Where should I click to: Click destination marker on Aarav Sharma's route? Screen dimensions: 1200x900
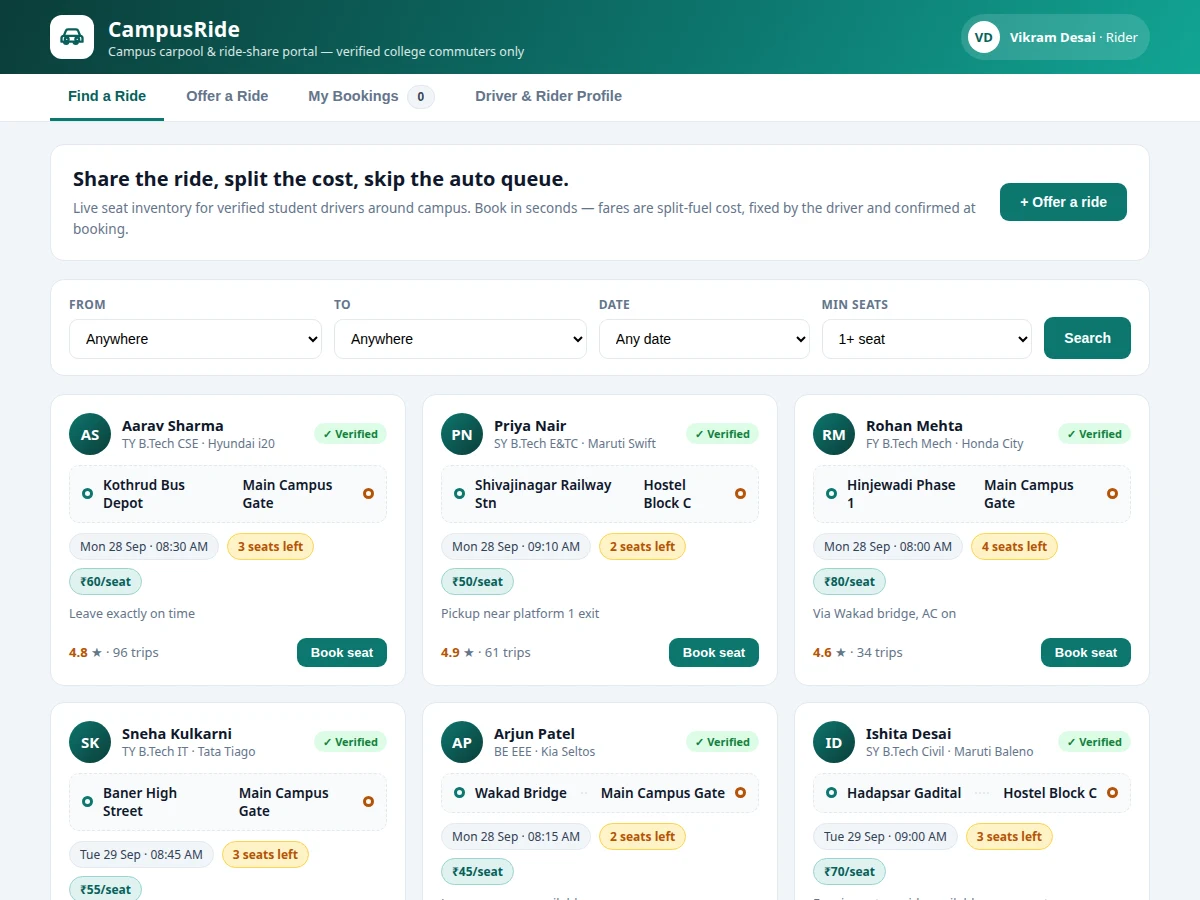(368, 494)
